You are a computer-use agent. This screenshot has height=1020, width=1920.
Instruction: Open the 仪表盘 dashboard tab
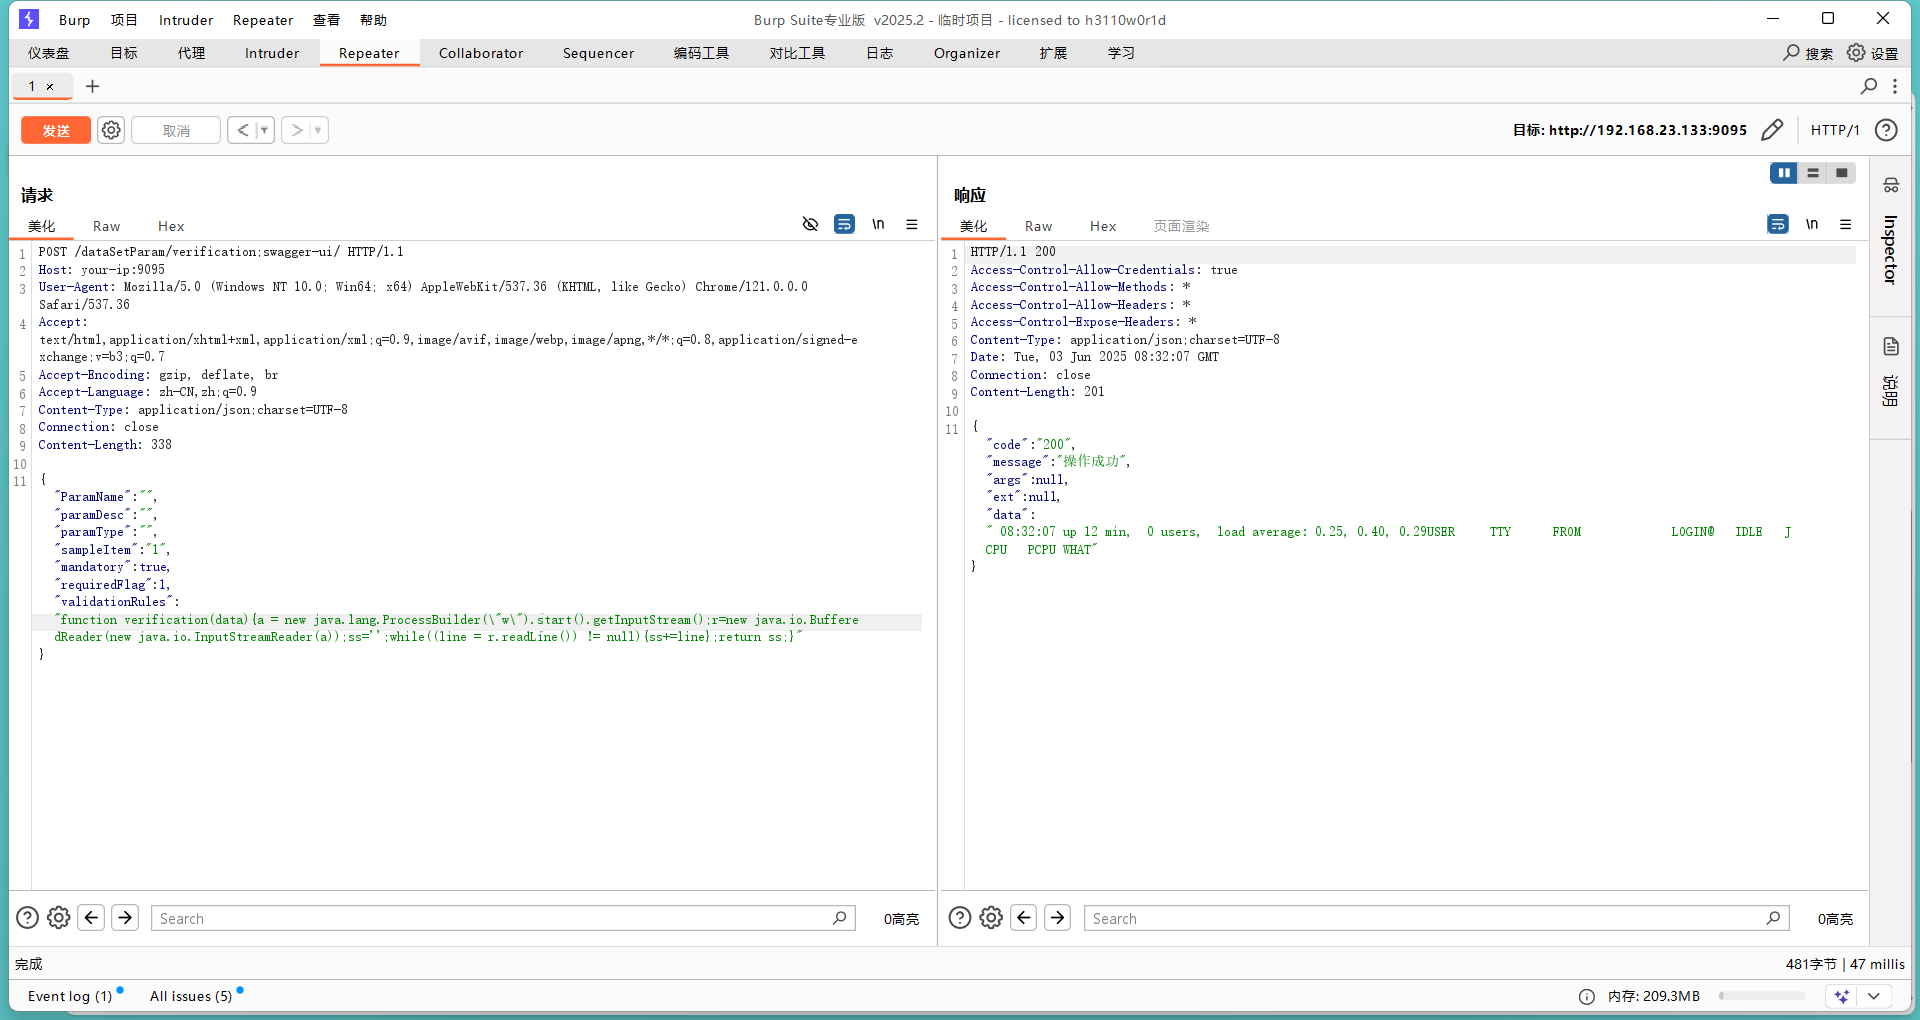point(48,53)
